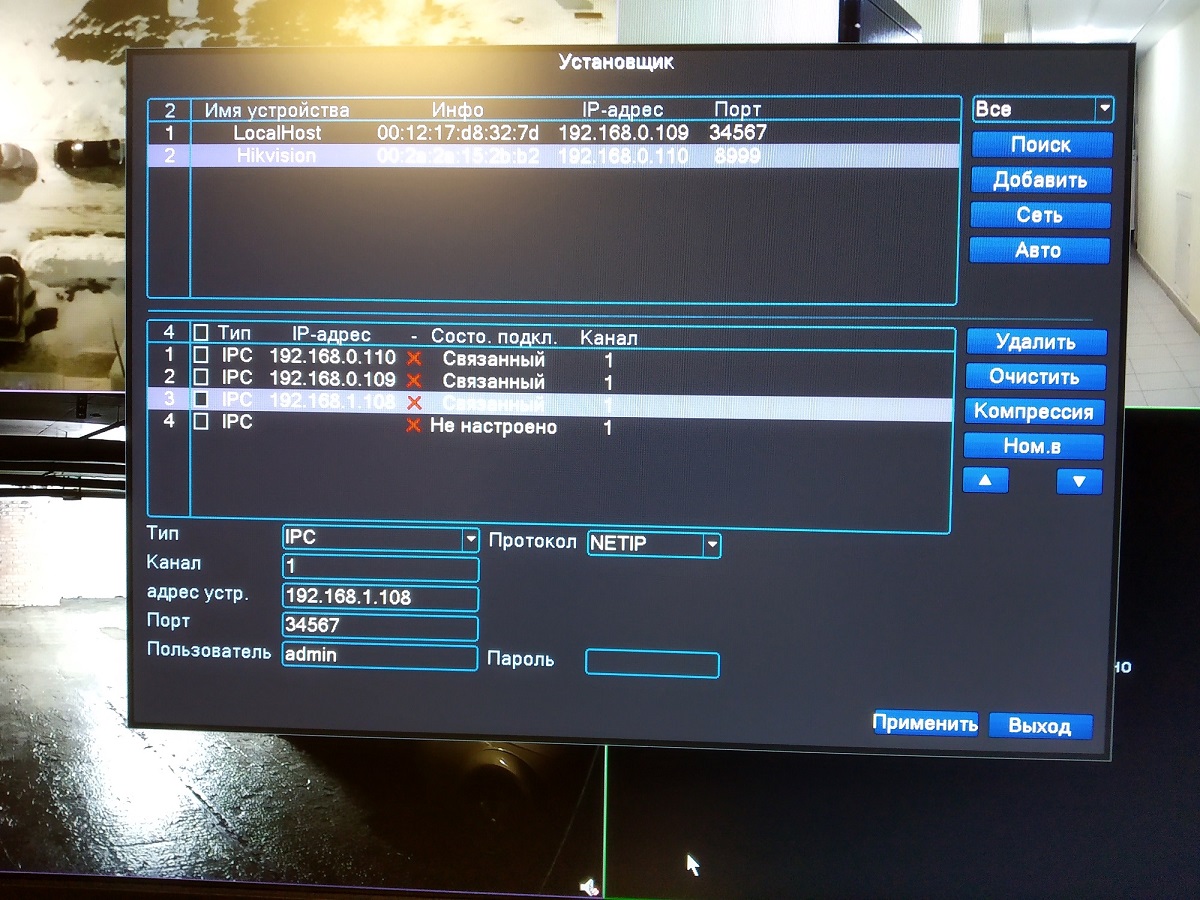Click the Добавить add button

(1040, 180)
